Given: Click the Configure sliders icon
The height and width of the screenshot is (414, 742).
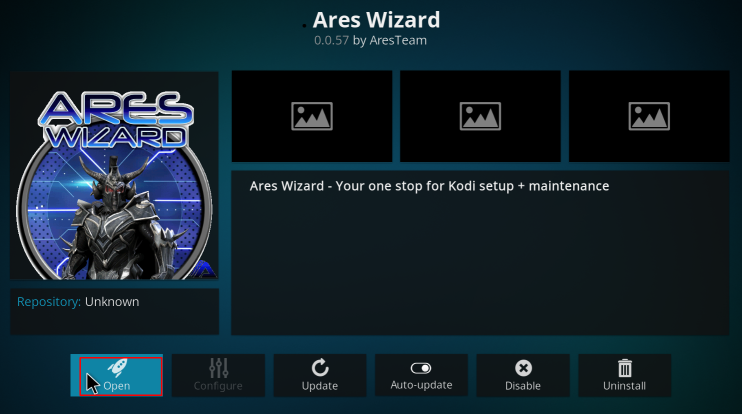Looking at the screenshot, I should [219, 368].
